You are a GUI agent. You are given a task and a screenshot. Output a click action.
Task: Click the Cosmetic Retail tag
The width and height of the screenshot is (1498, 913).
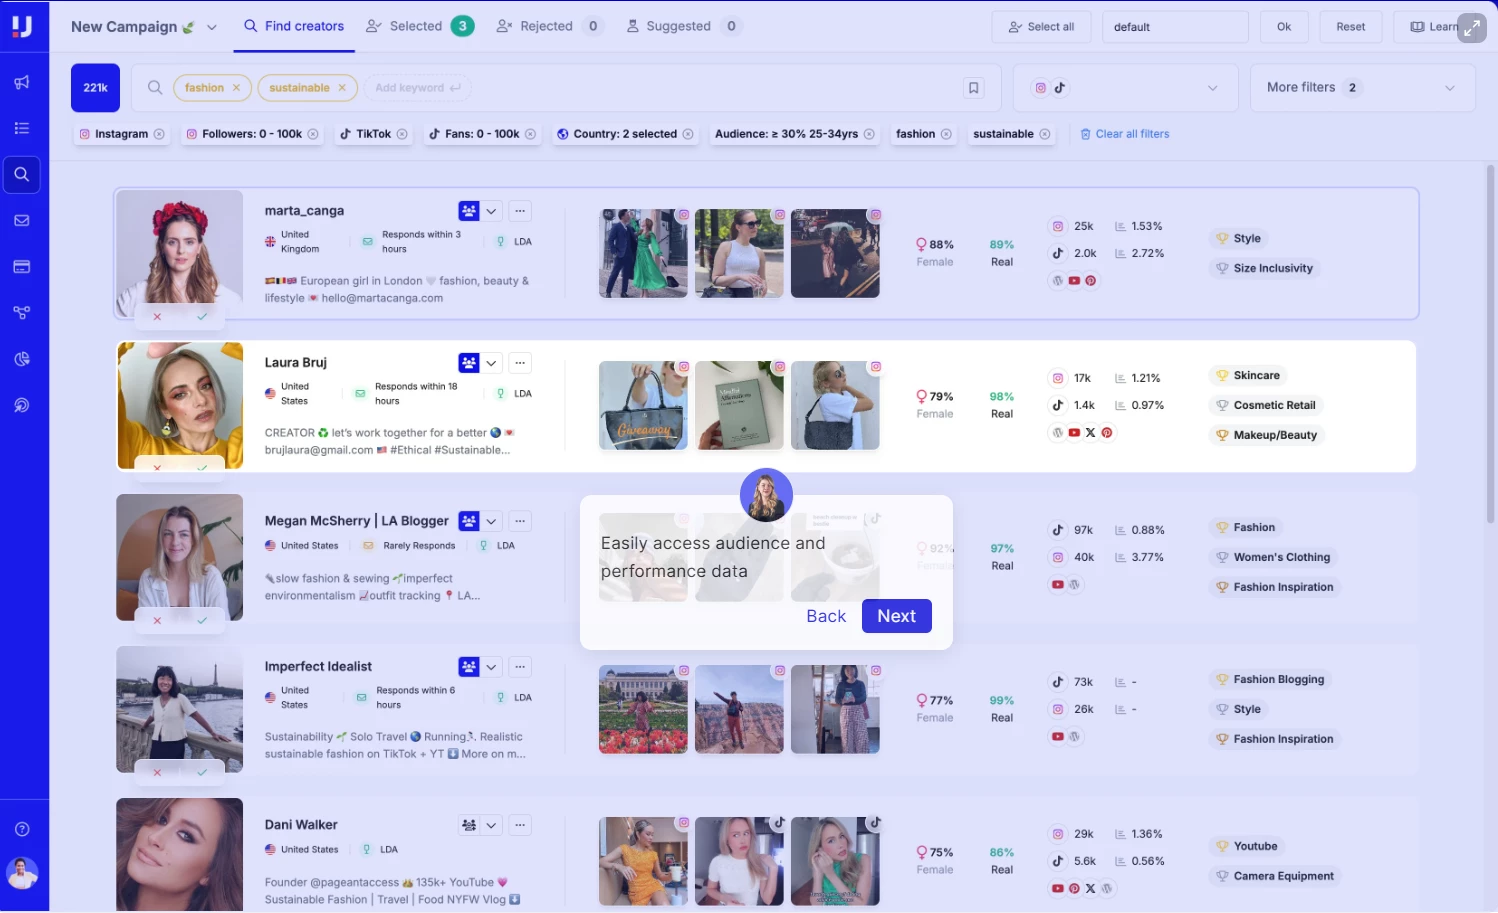[1265, 405]
